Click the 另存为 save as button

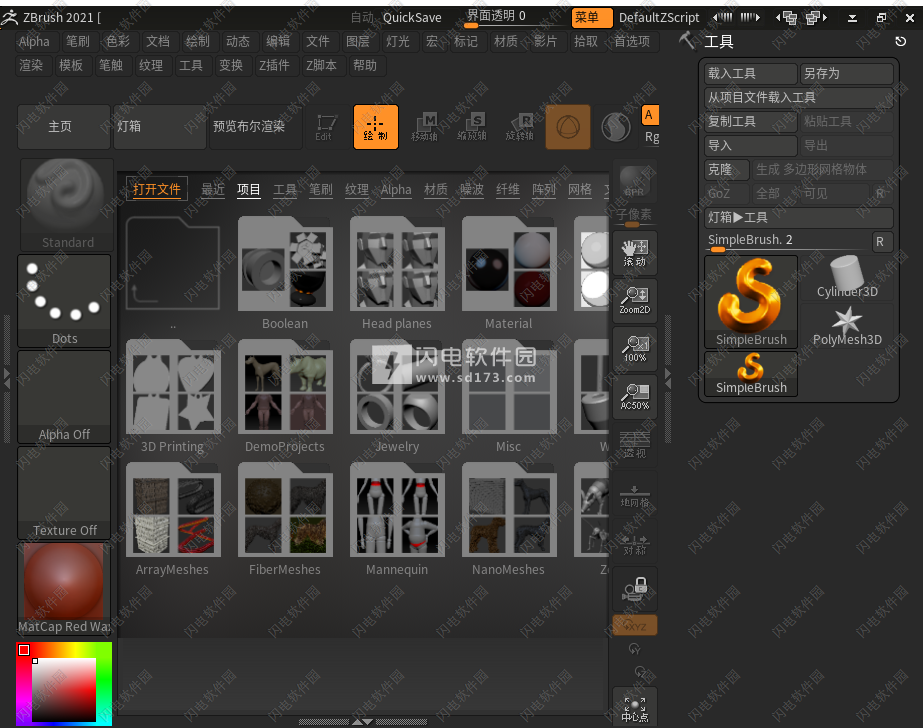tap(847, 74)
